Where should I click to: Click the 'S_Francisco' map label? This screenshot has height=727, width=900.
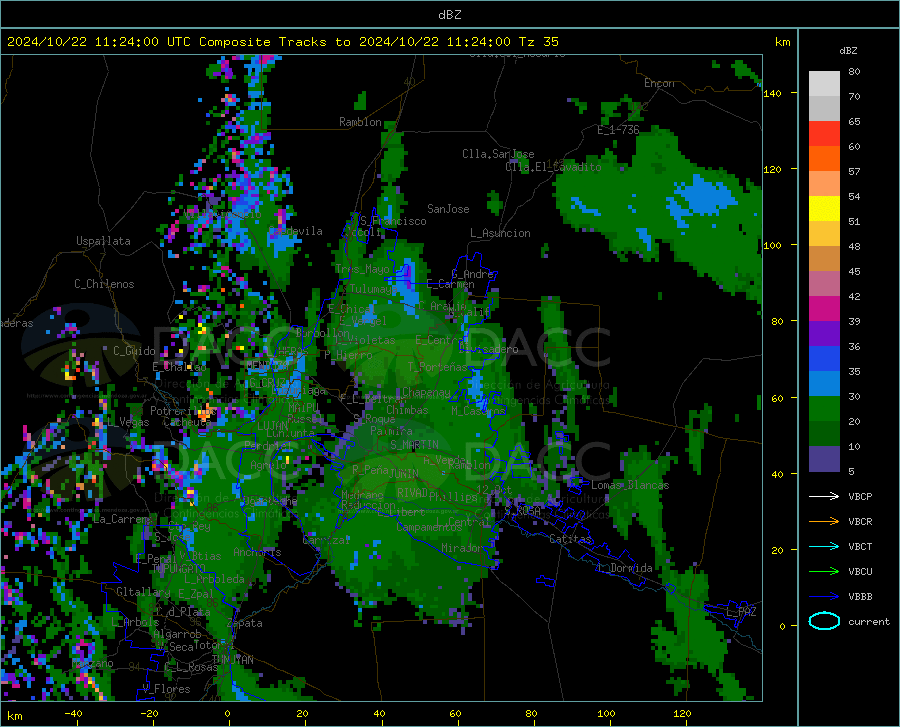(393, 221)
